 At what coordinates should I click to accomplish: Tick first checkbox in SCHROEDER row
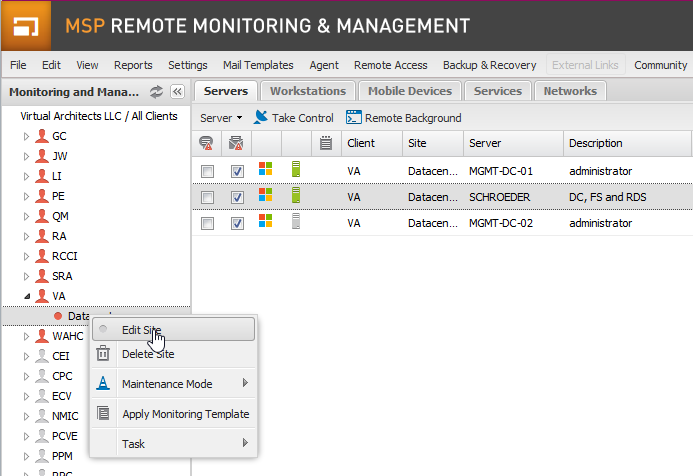[207, 198]
